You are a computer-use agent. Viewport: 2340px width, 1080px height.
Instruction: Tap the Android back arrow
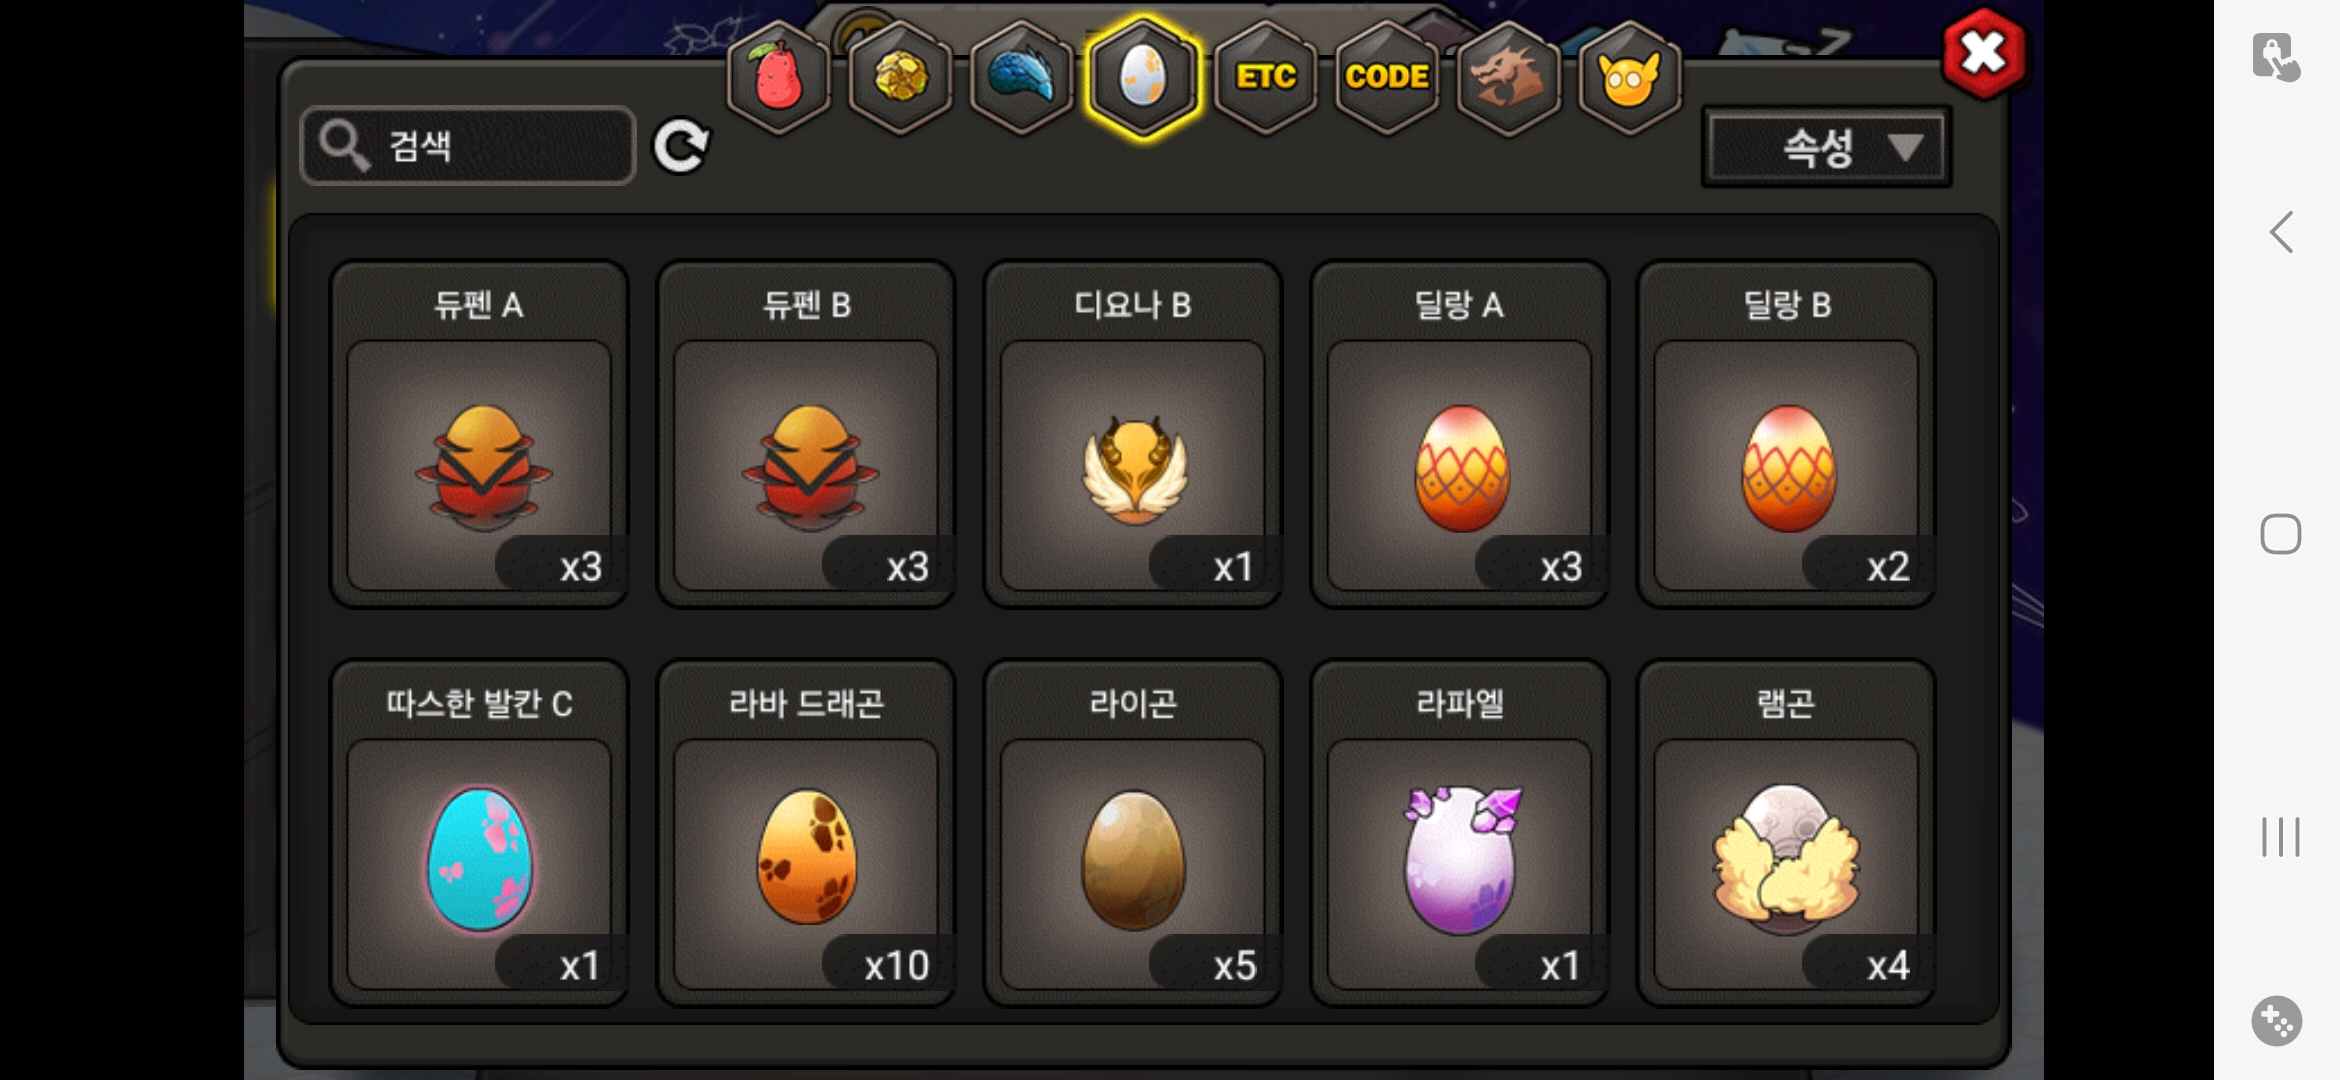(2281, 232)
